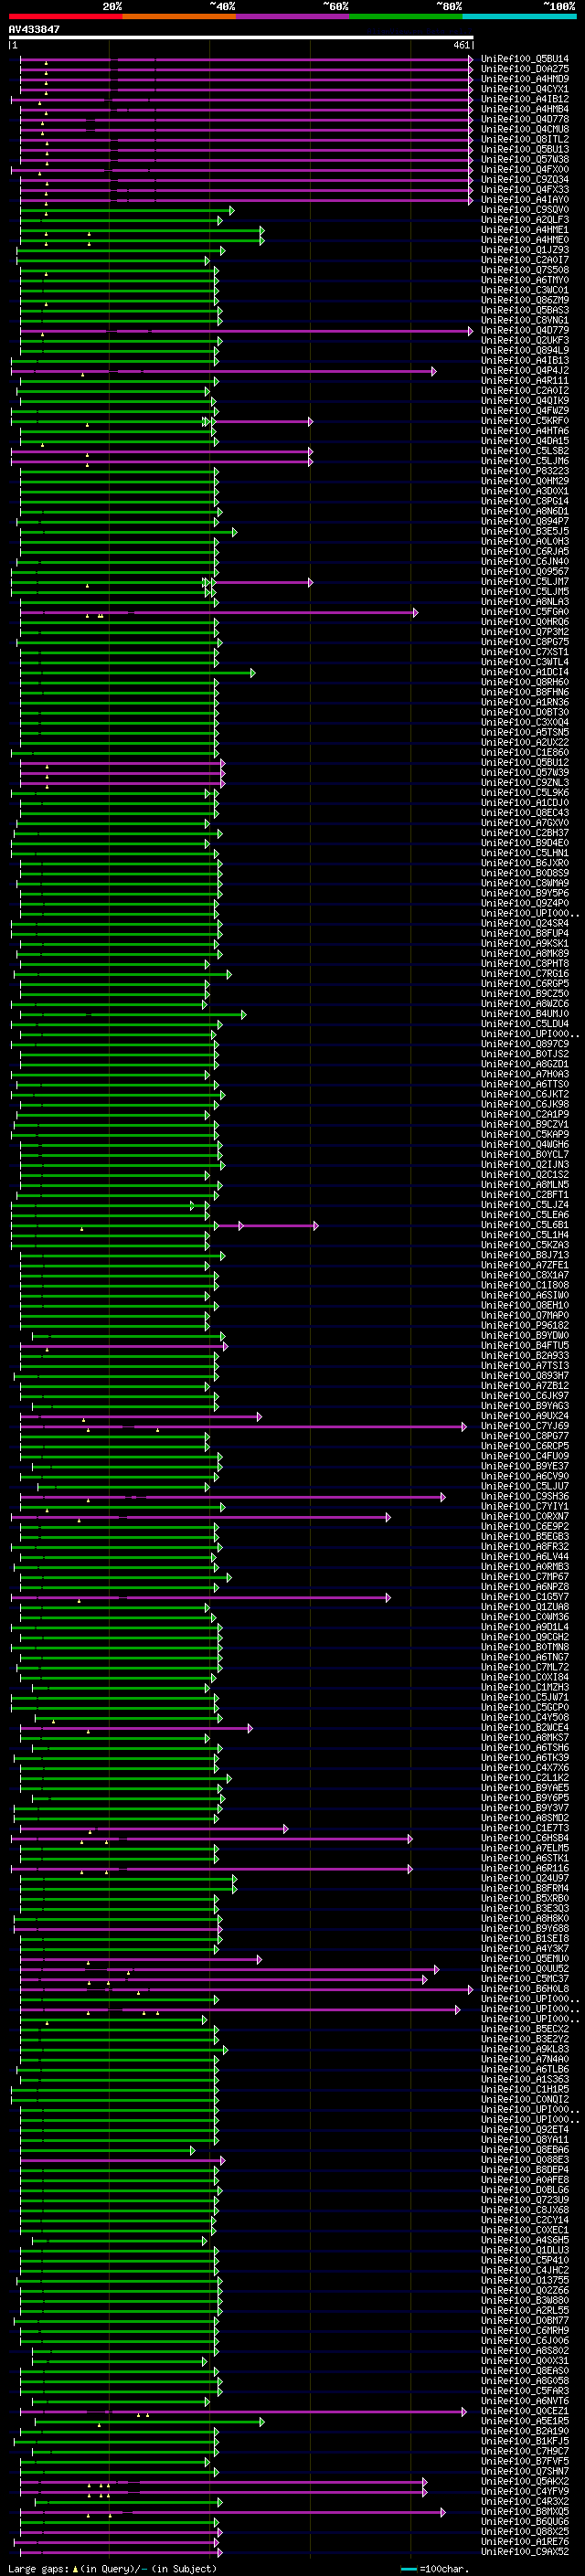Click the green alignment bar for UniRef100_C9SQV0

pos(127,210)
